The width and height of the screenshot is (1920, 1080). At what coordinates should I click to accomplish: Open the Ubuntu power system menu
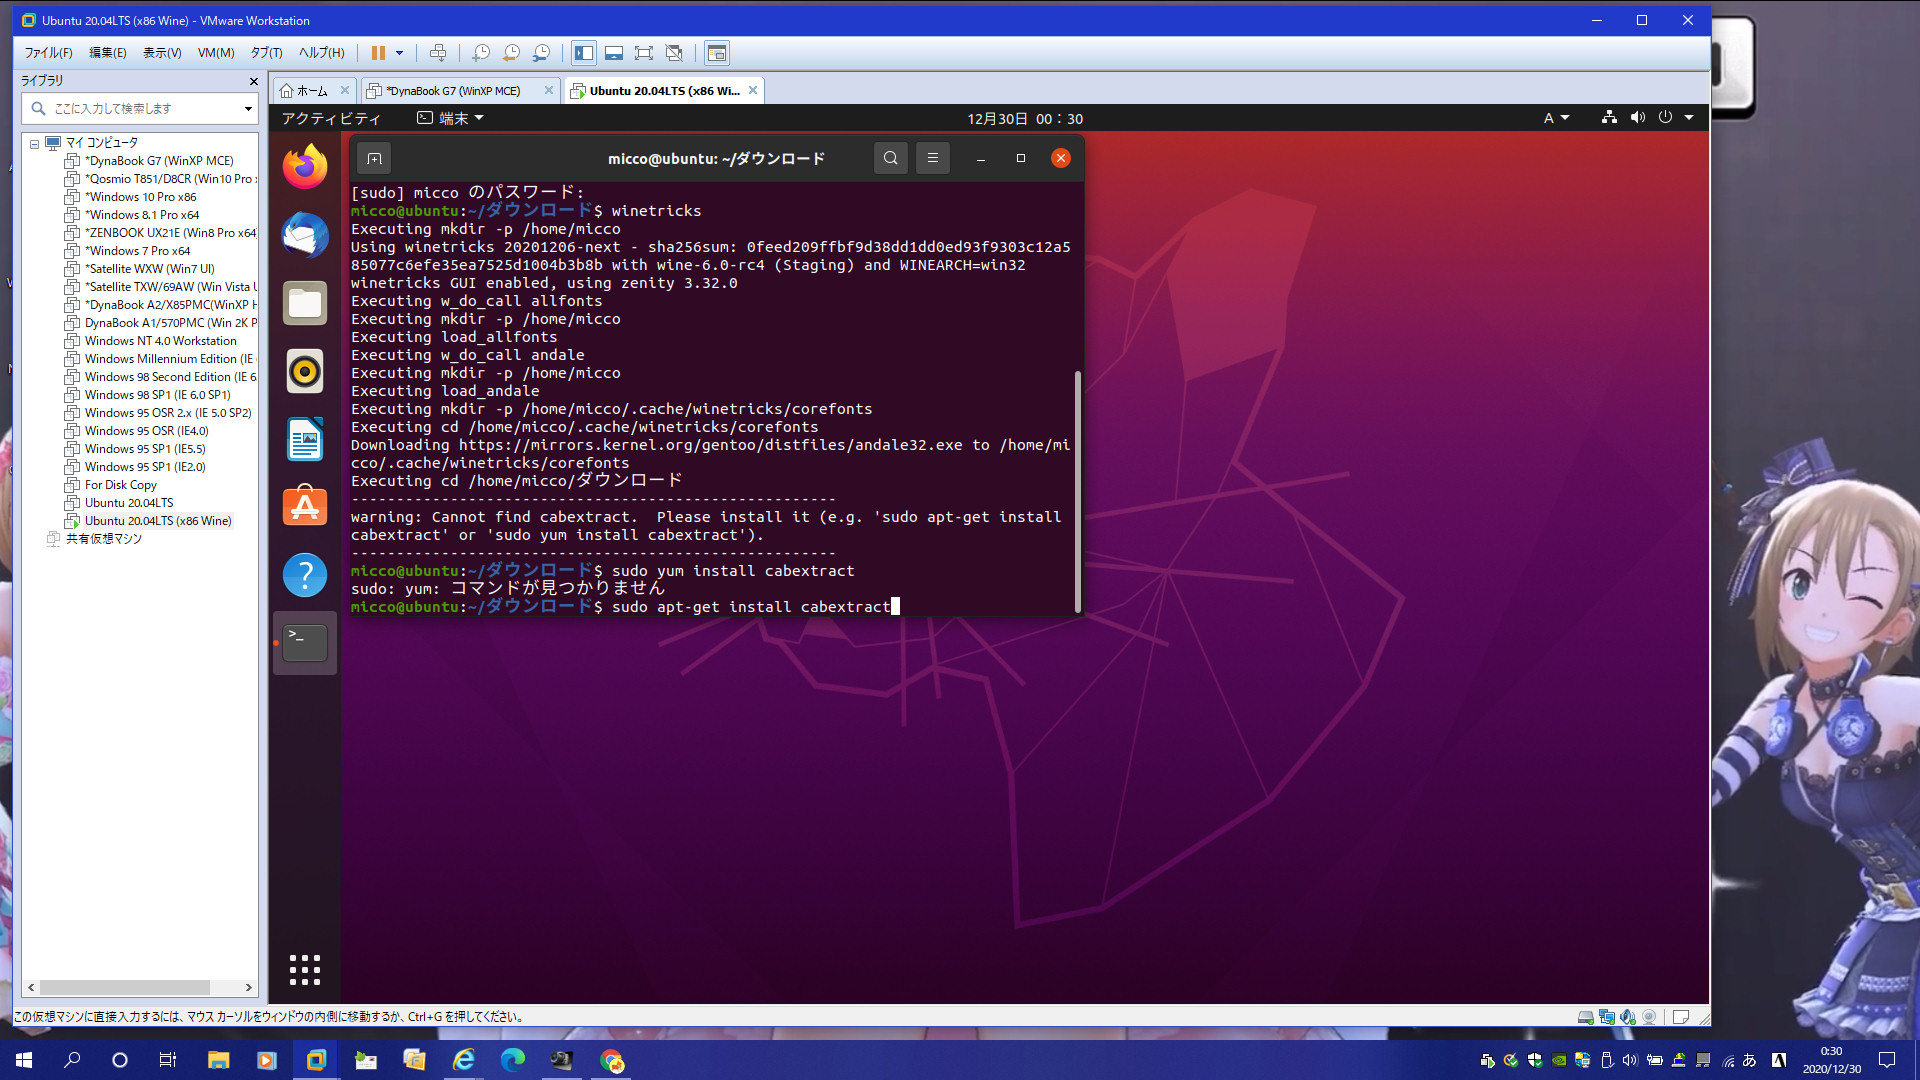(1676, 117)
